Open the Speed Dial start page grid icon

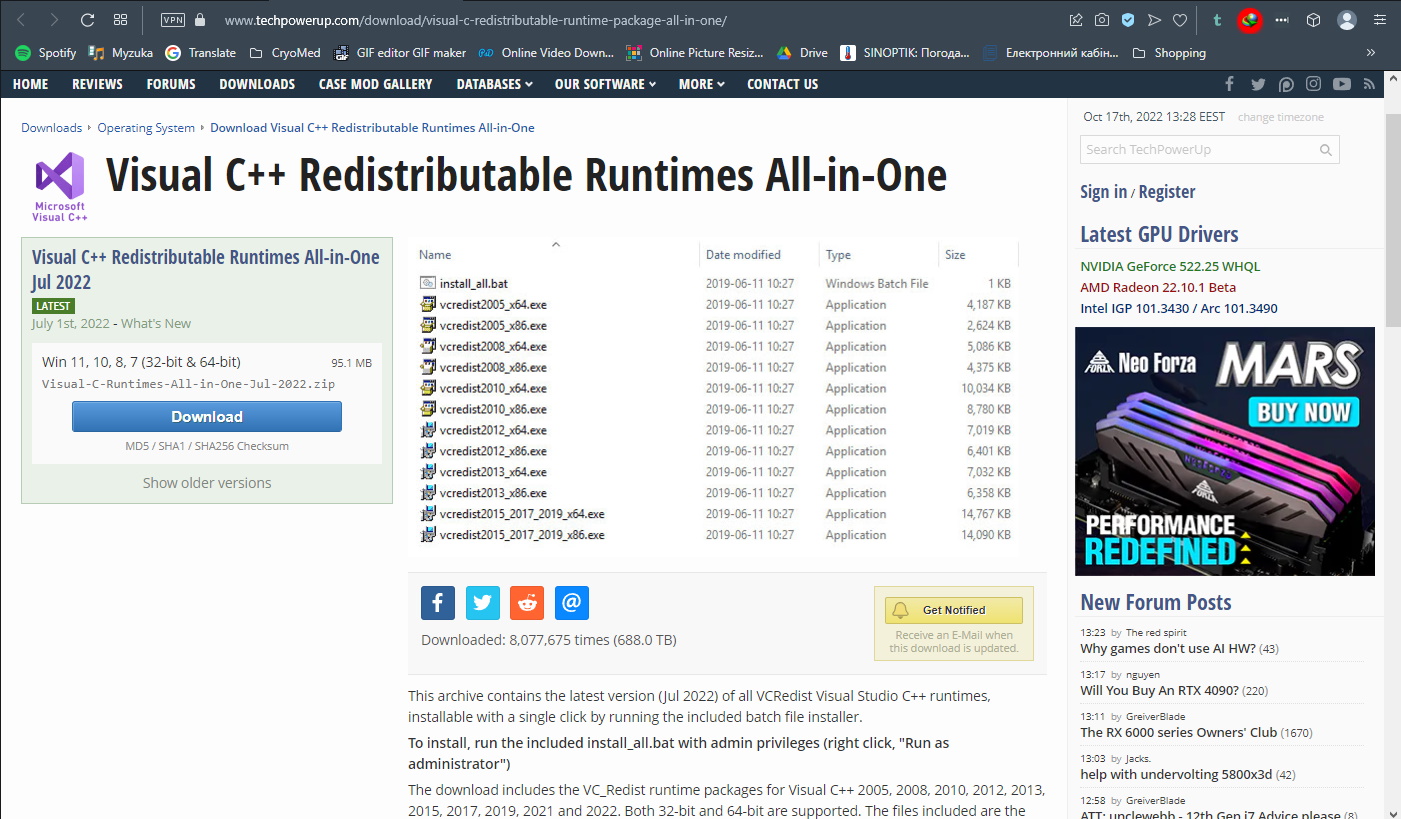pos(120,20)
